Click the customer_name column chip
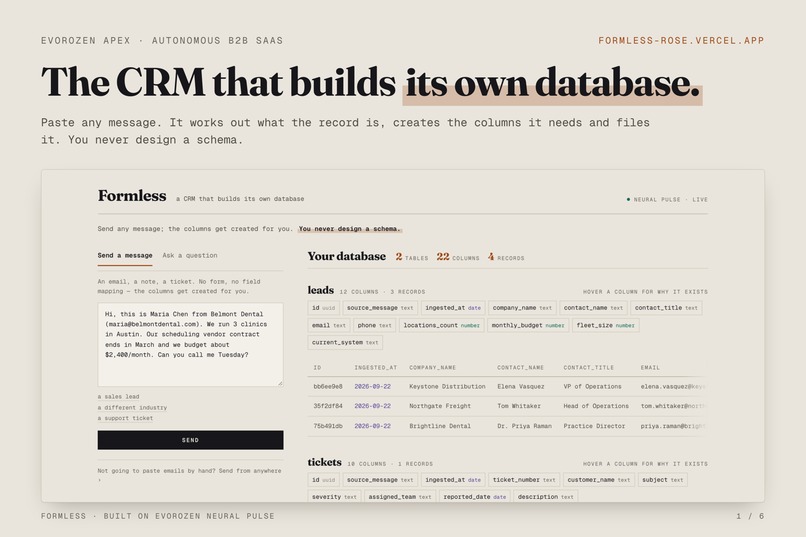Image resolution: width=806 pixels, height=537 pixels. [598, 480]
